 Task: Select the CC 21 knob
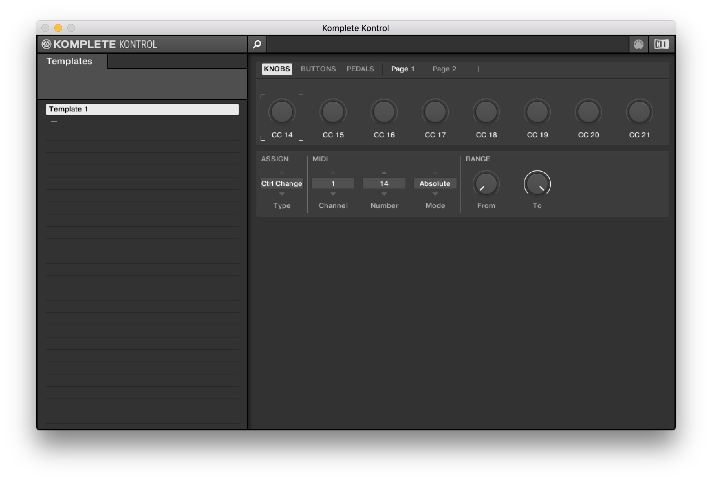click(639, 111)
